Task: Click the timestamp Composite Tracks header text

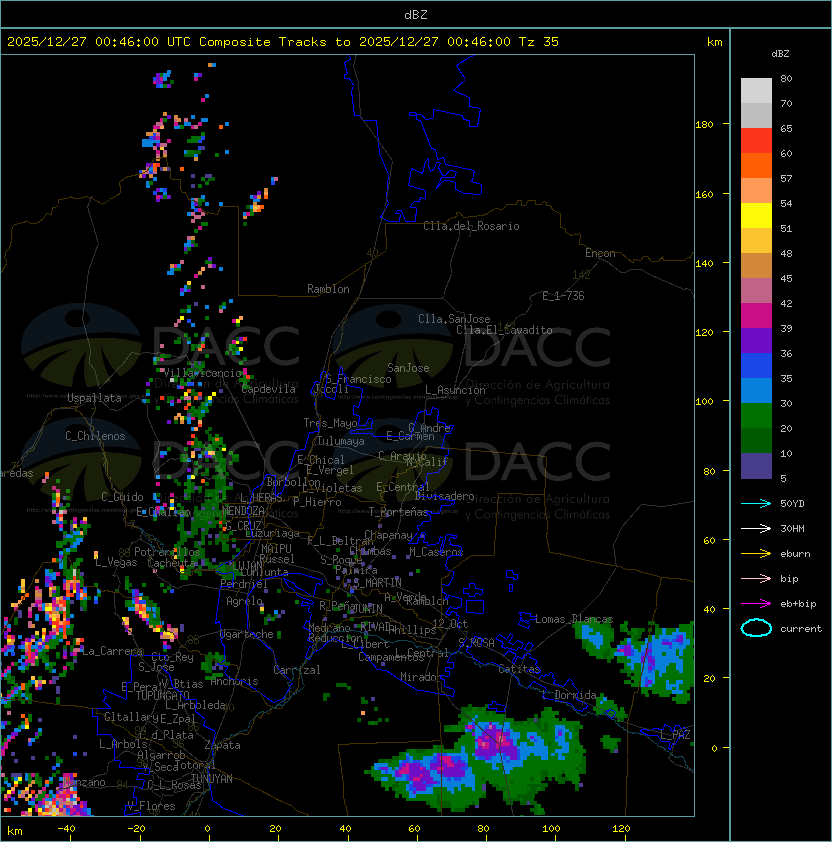Action: 283,42
